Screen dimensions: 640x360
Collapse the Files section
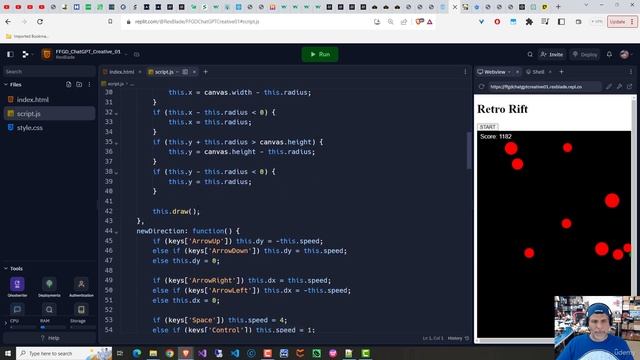click(x=6, y=84)
